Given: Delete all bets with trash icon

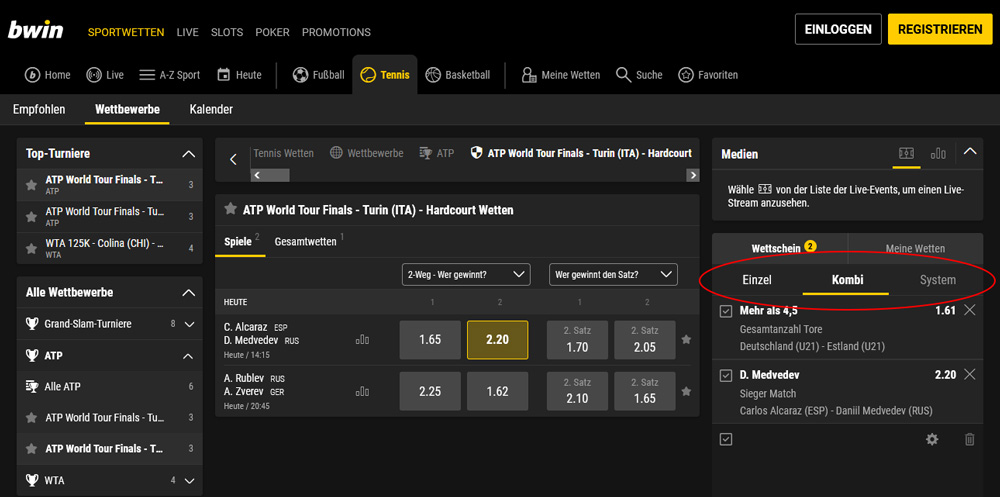Looking at the screenshot, I should click(x=969, y=439).
